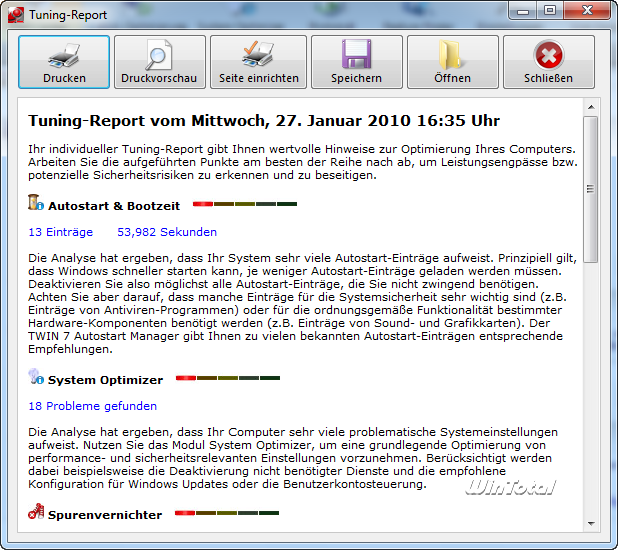Click Spurenvernichter rating bar
The height and width of the screenshot is (550, 618).
coord(227,513)
